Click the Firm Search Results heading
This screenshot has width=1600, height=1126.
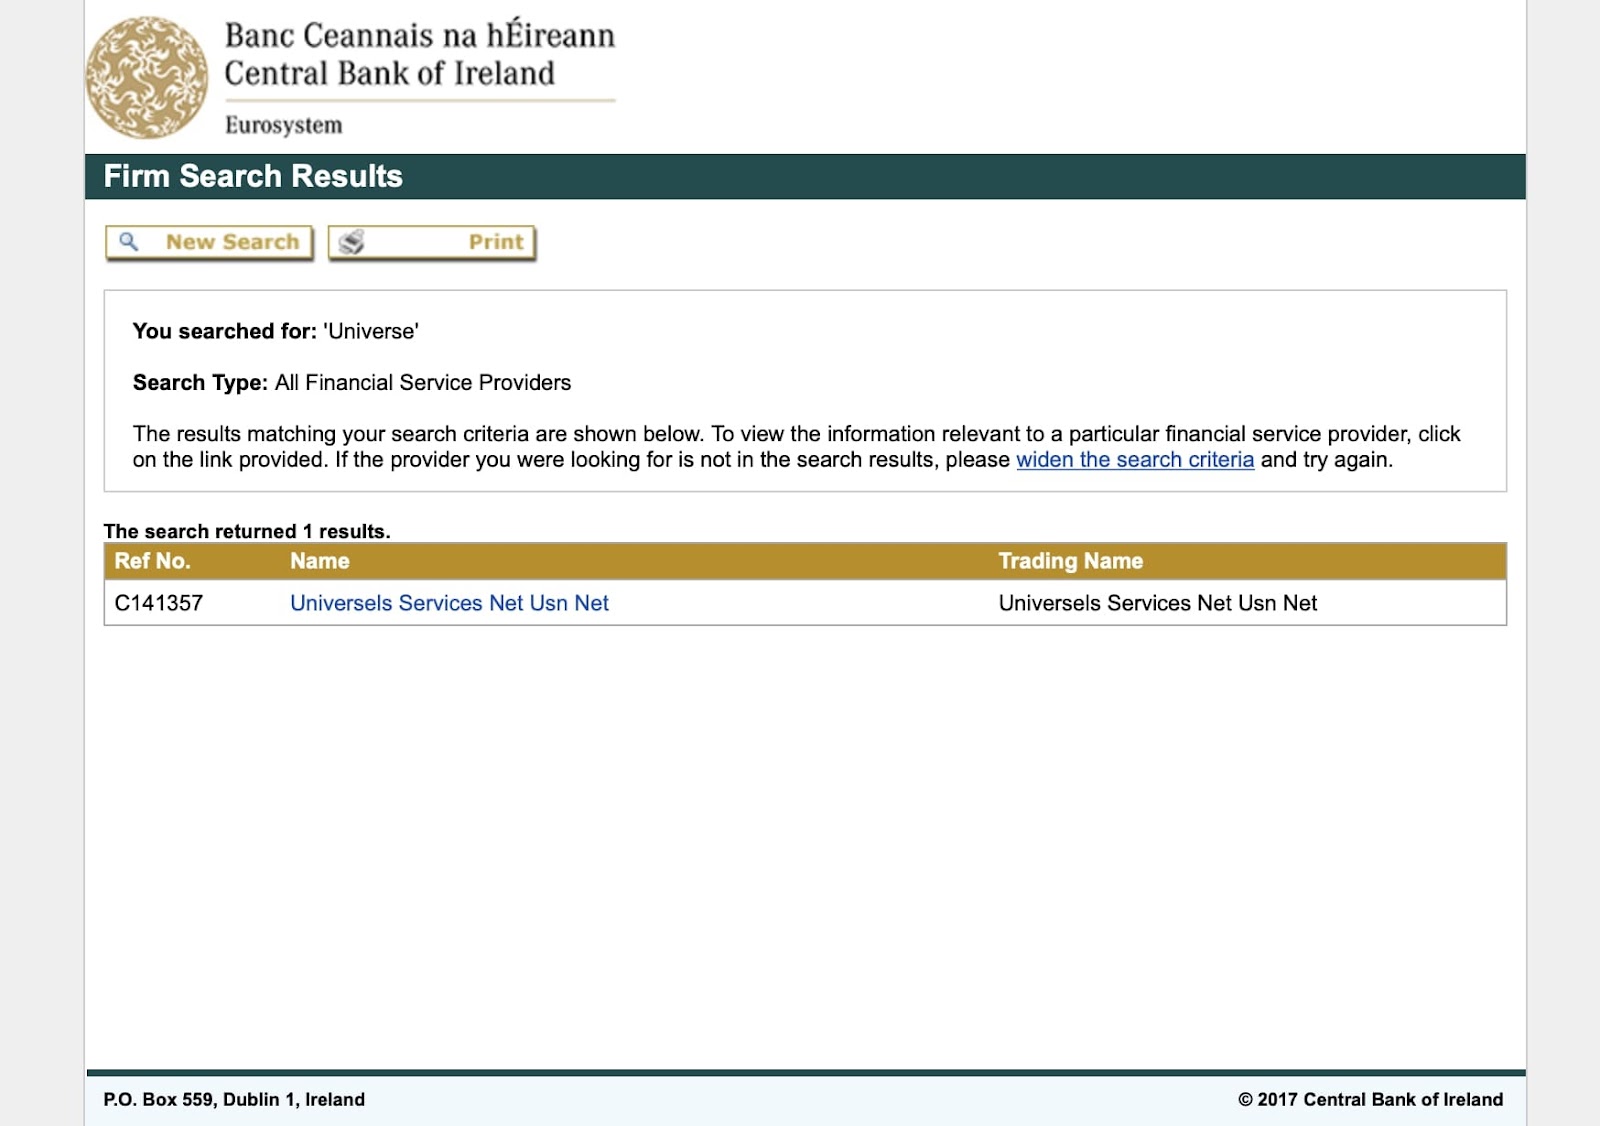[253, 176]
